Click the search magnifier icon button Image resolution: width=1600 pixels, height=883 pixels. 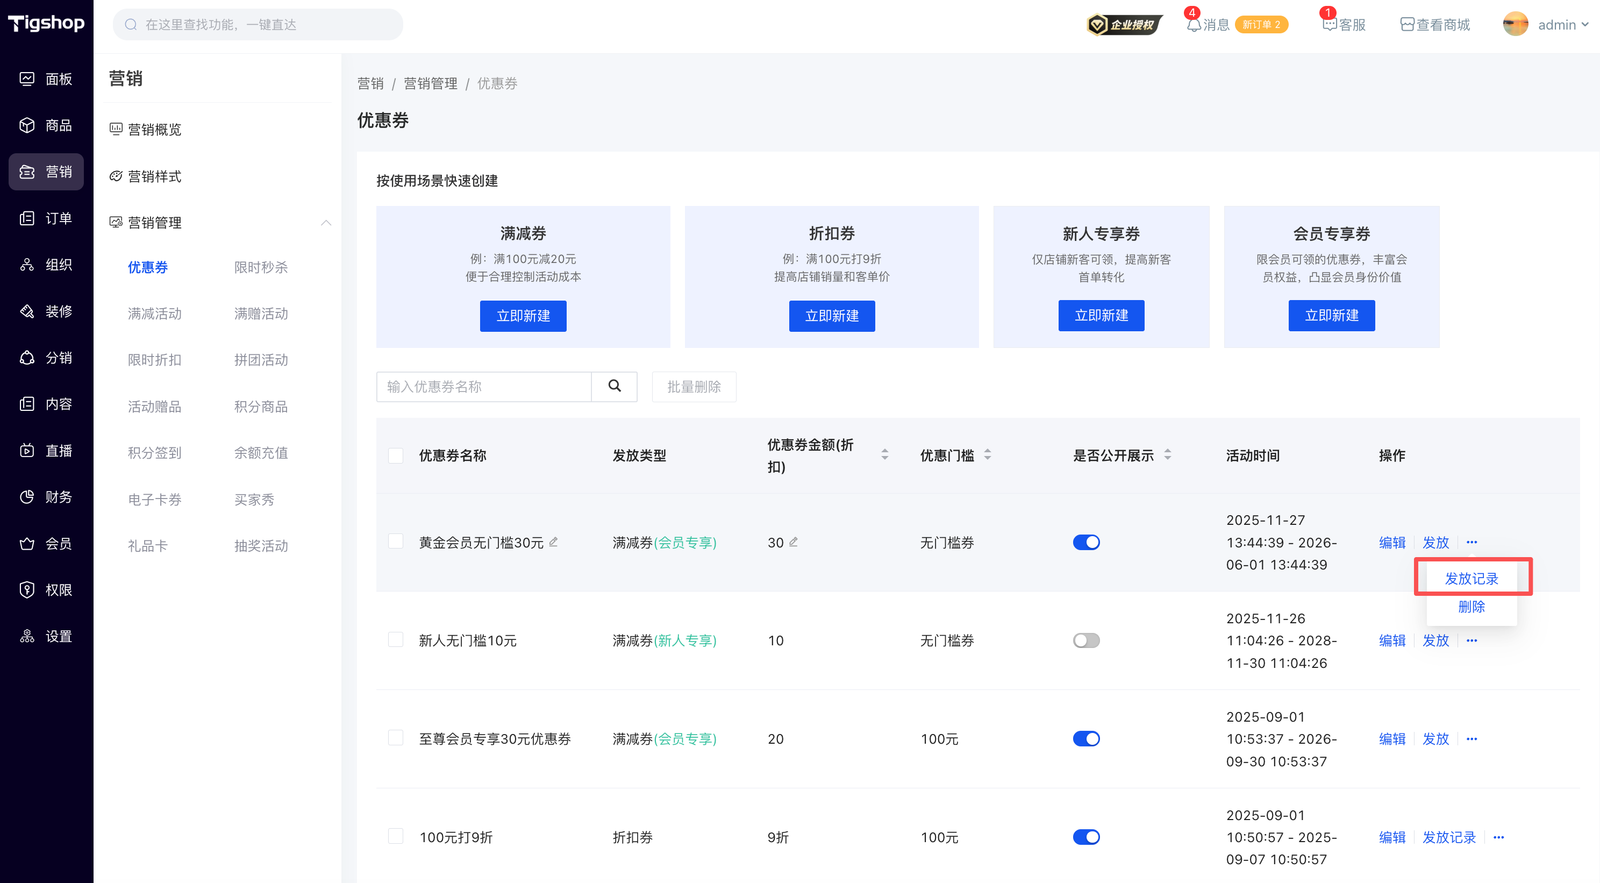click(614, 387)
